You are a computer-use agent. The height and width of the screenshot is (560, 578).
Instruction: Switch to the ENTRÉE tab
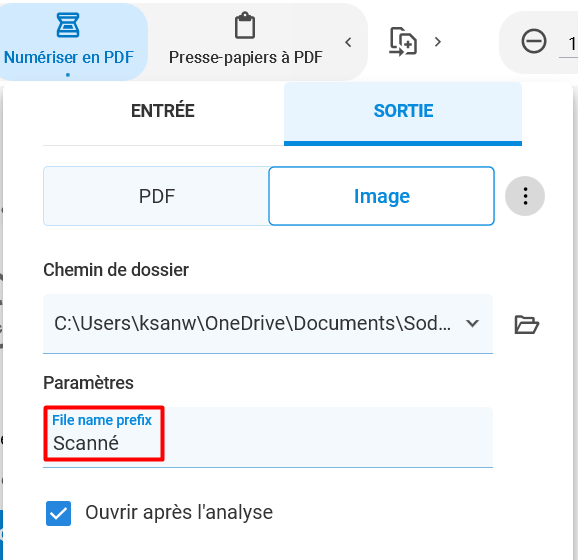(x=163, y=111)
